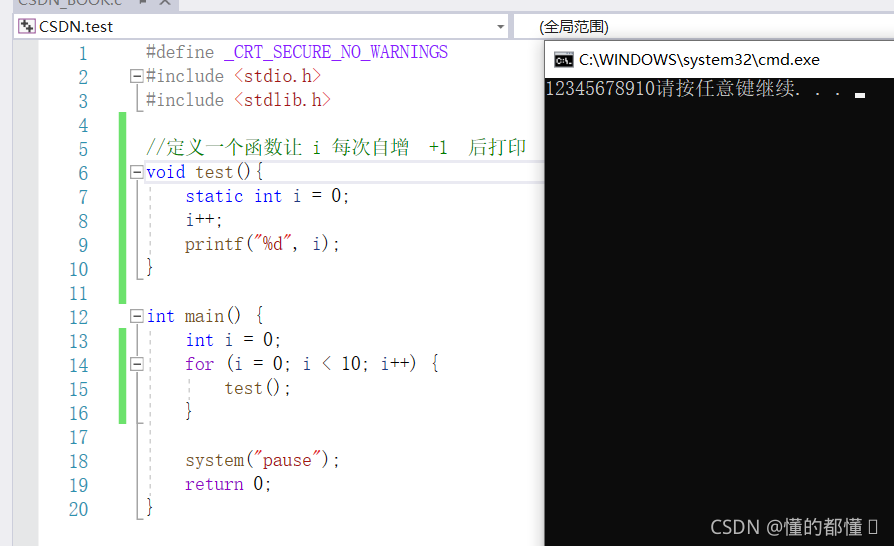Click the cmd.exe window icon
The image size is (894, 546).
click(x=563, y=60)
